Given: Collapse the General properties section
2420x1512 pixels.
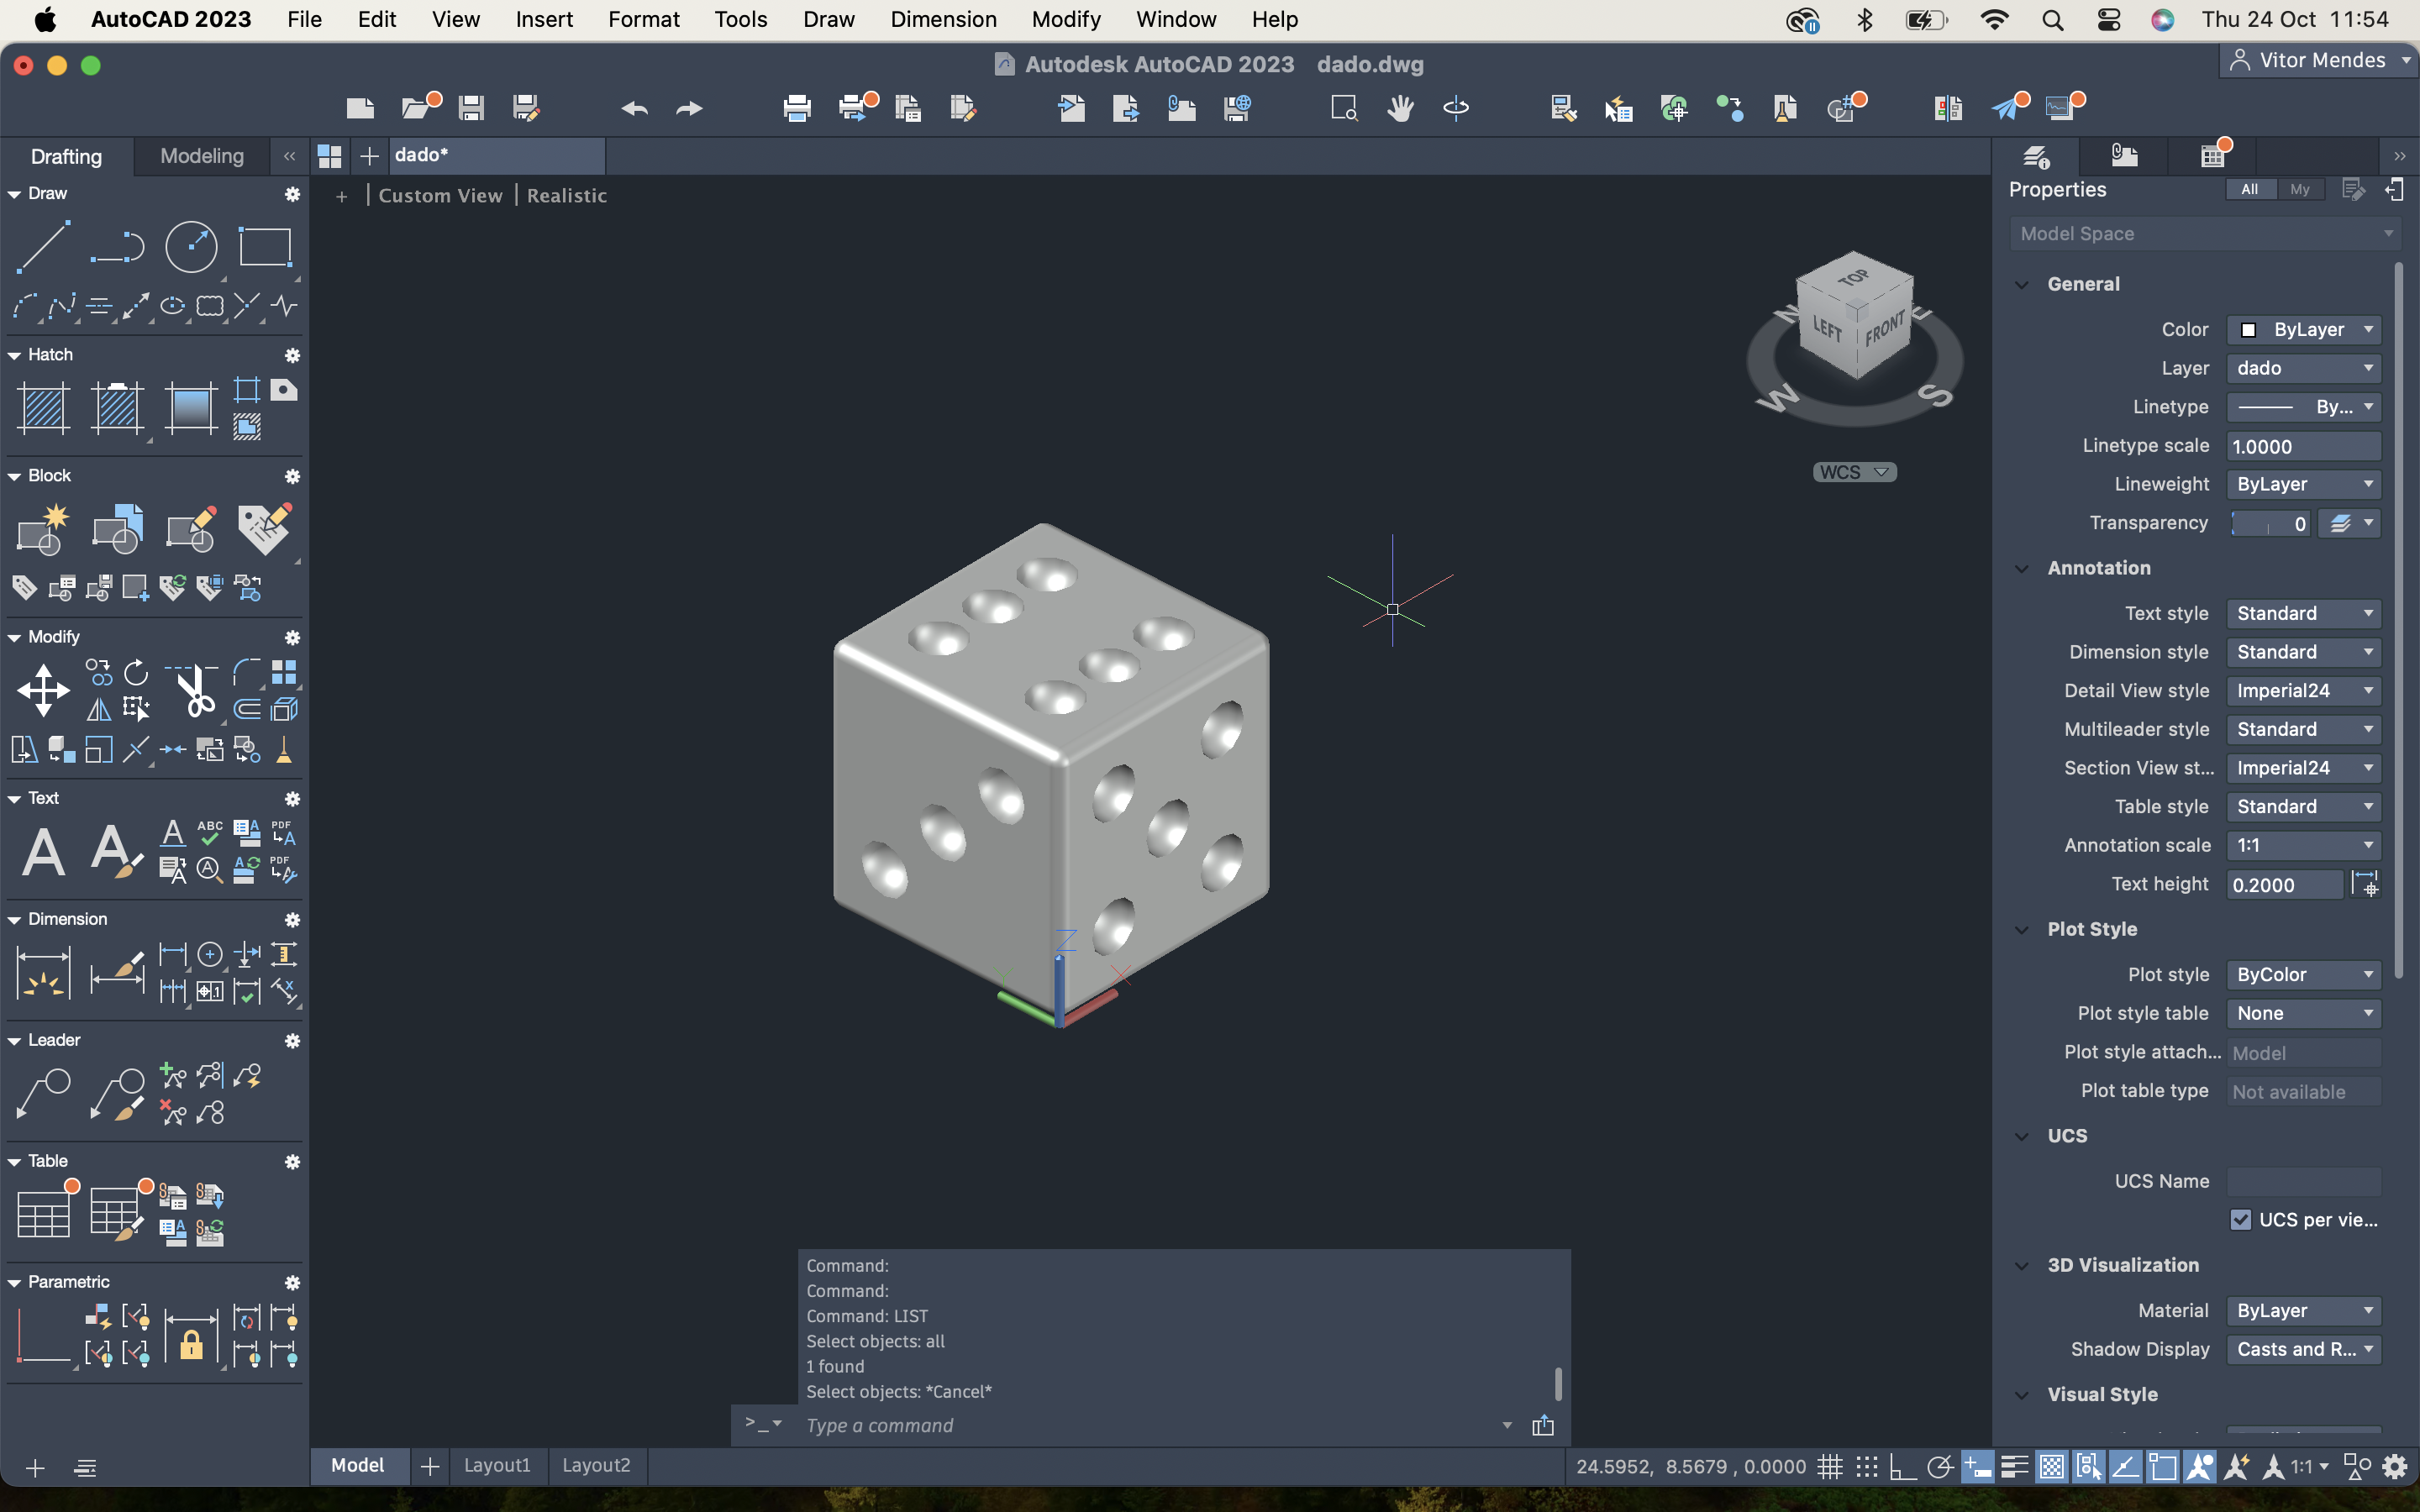Looking at the screenshot, I should (x=2022, y=285).
